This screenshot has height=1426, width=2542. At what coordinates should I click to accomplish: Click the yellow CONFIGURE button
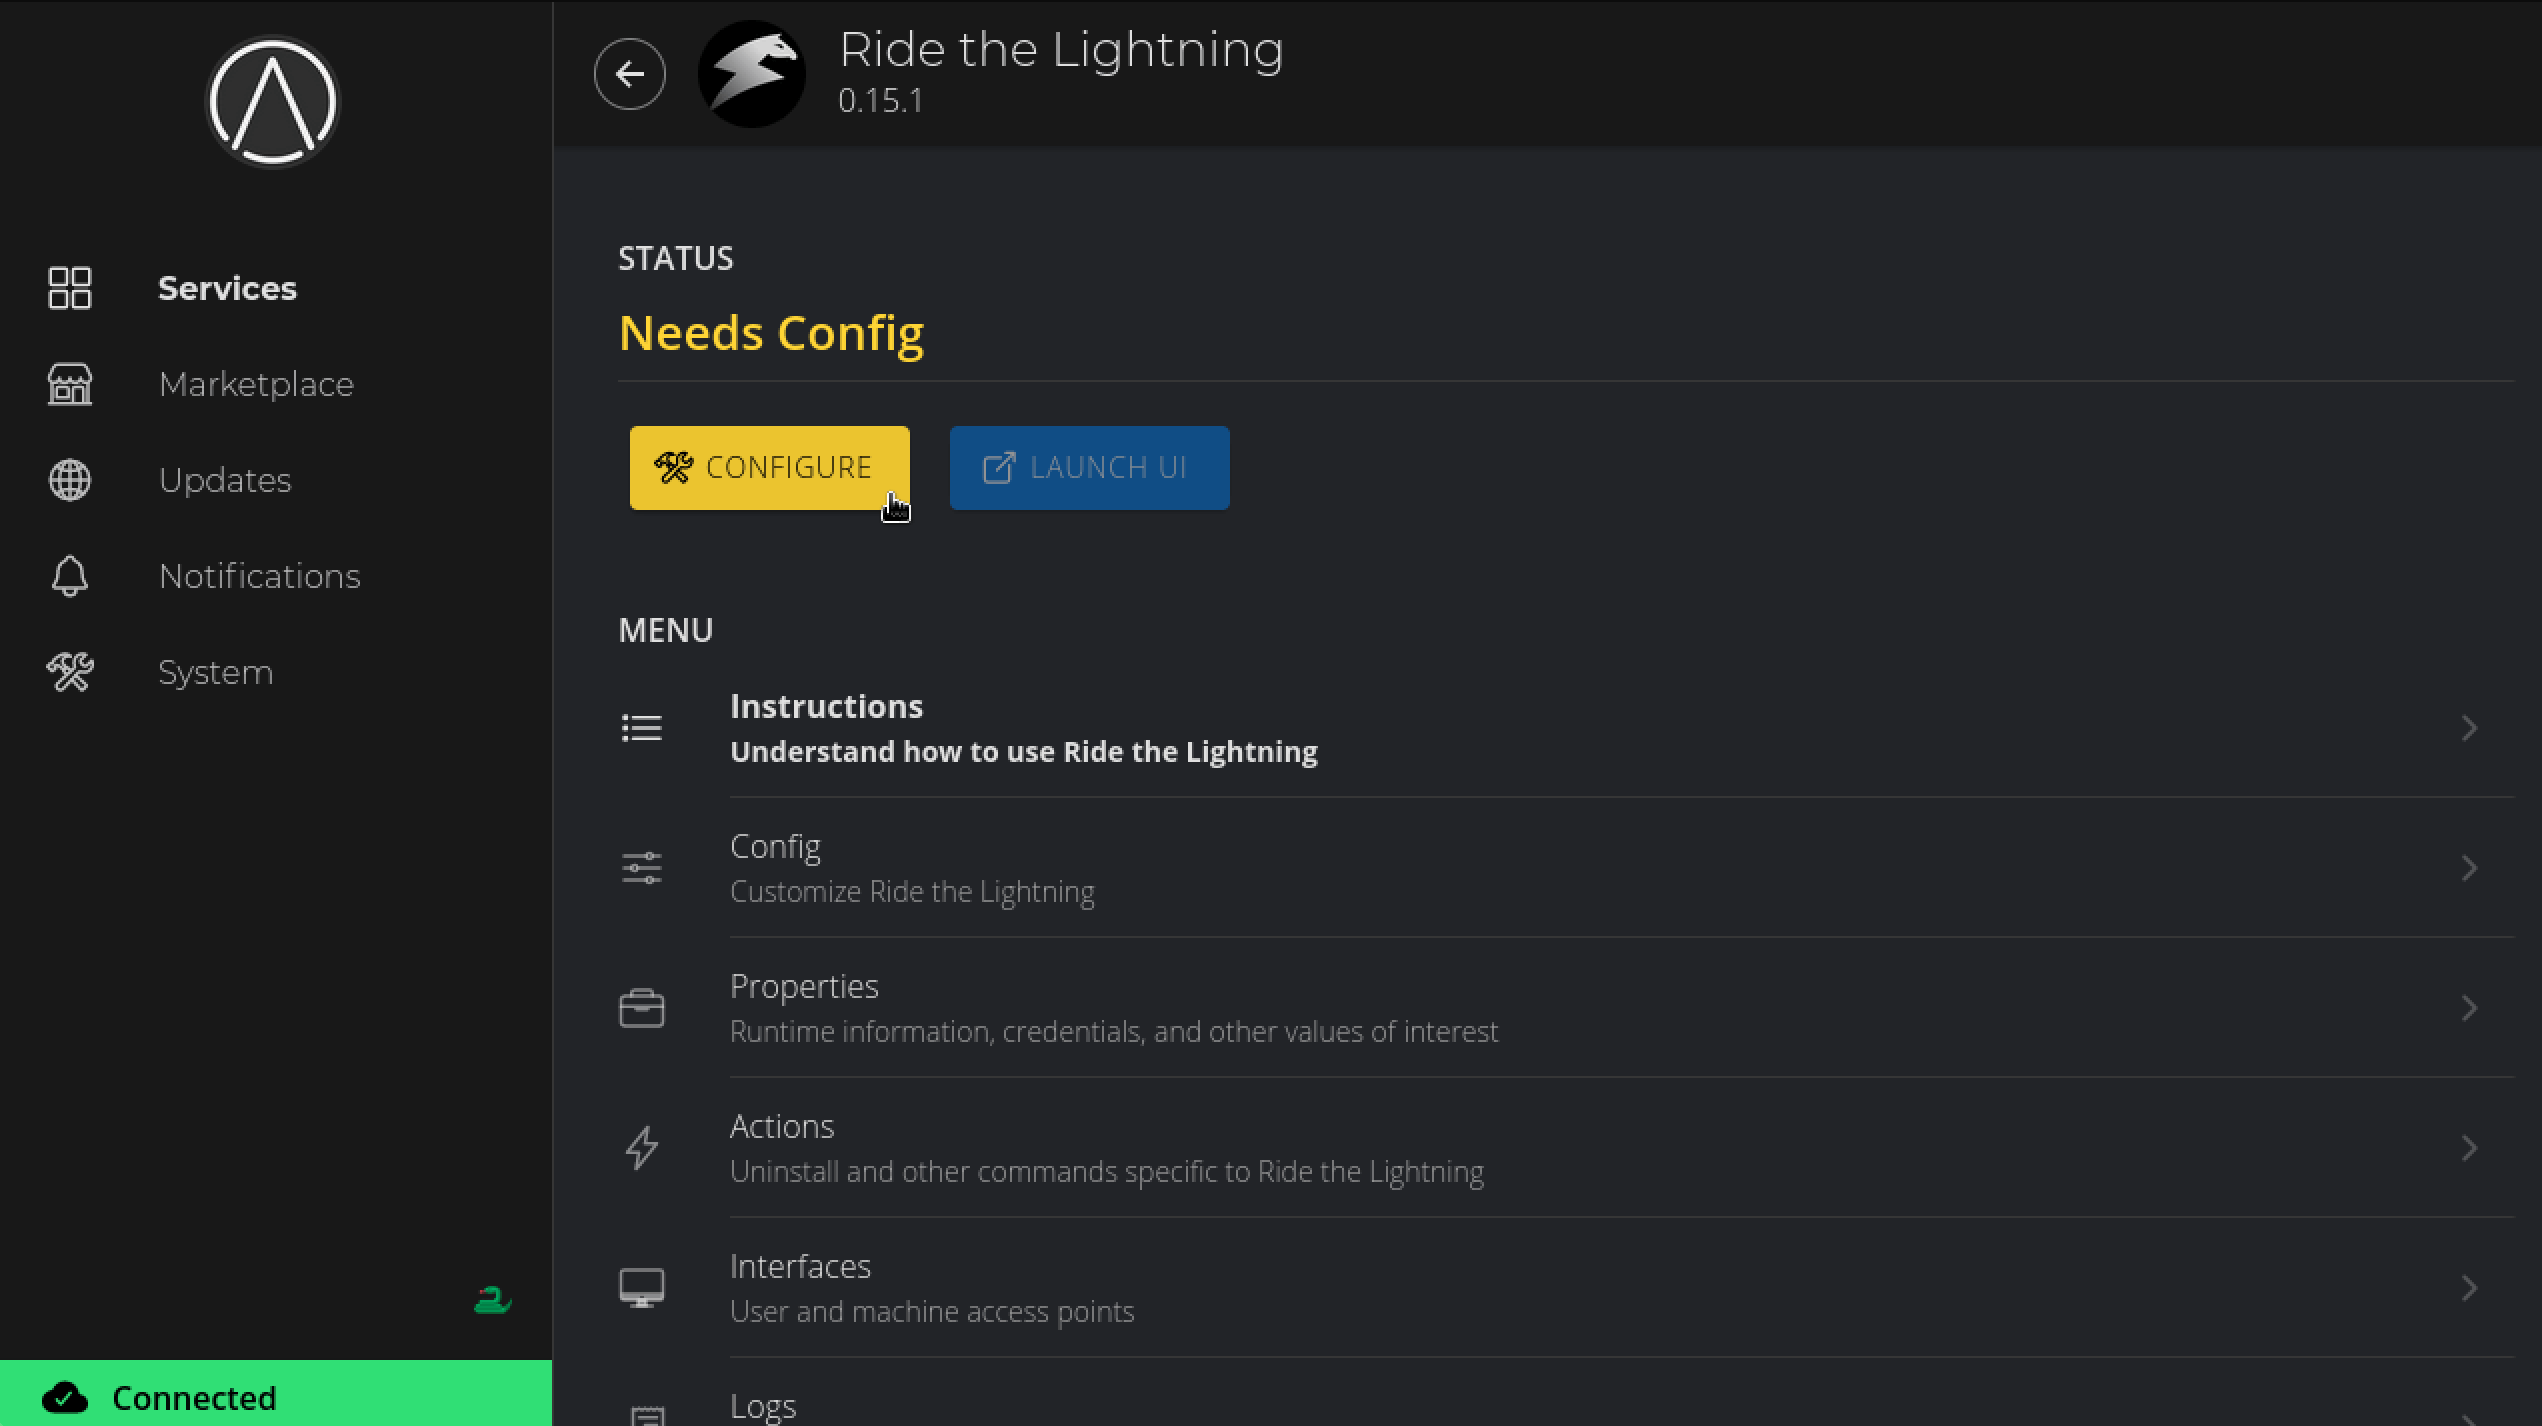click(x=769, y=467)
